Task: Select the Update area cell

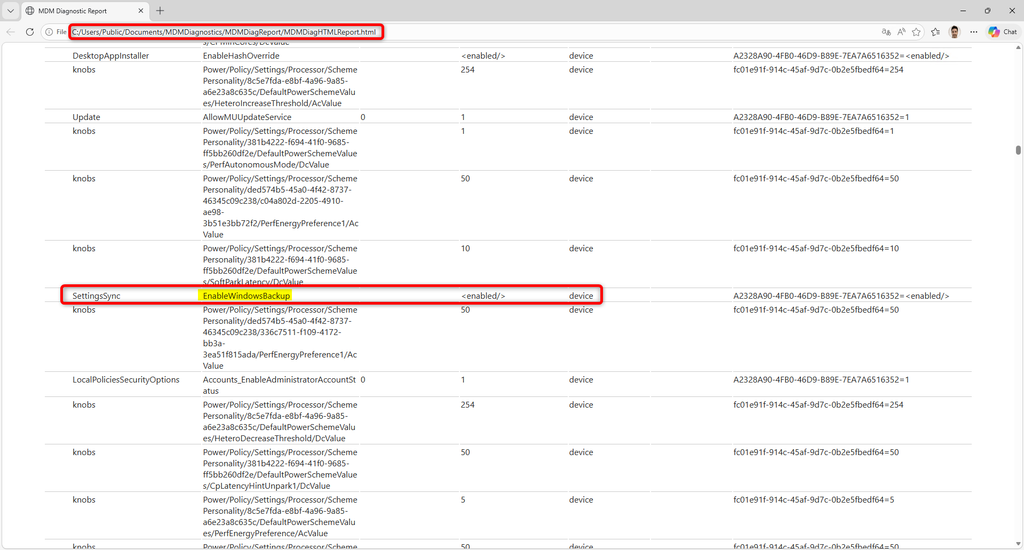Action: 86,117
